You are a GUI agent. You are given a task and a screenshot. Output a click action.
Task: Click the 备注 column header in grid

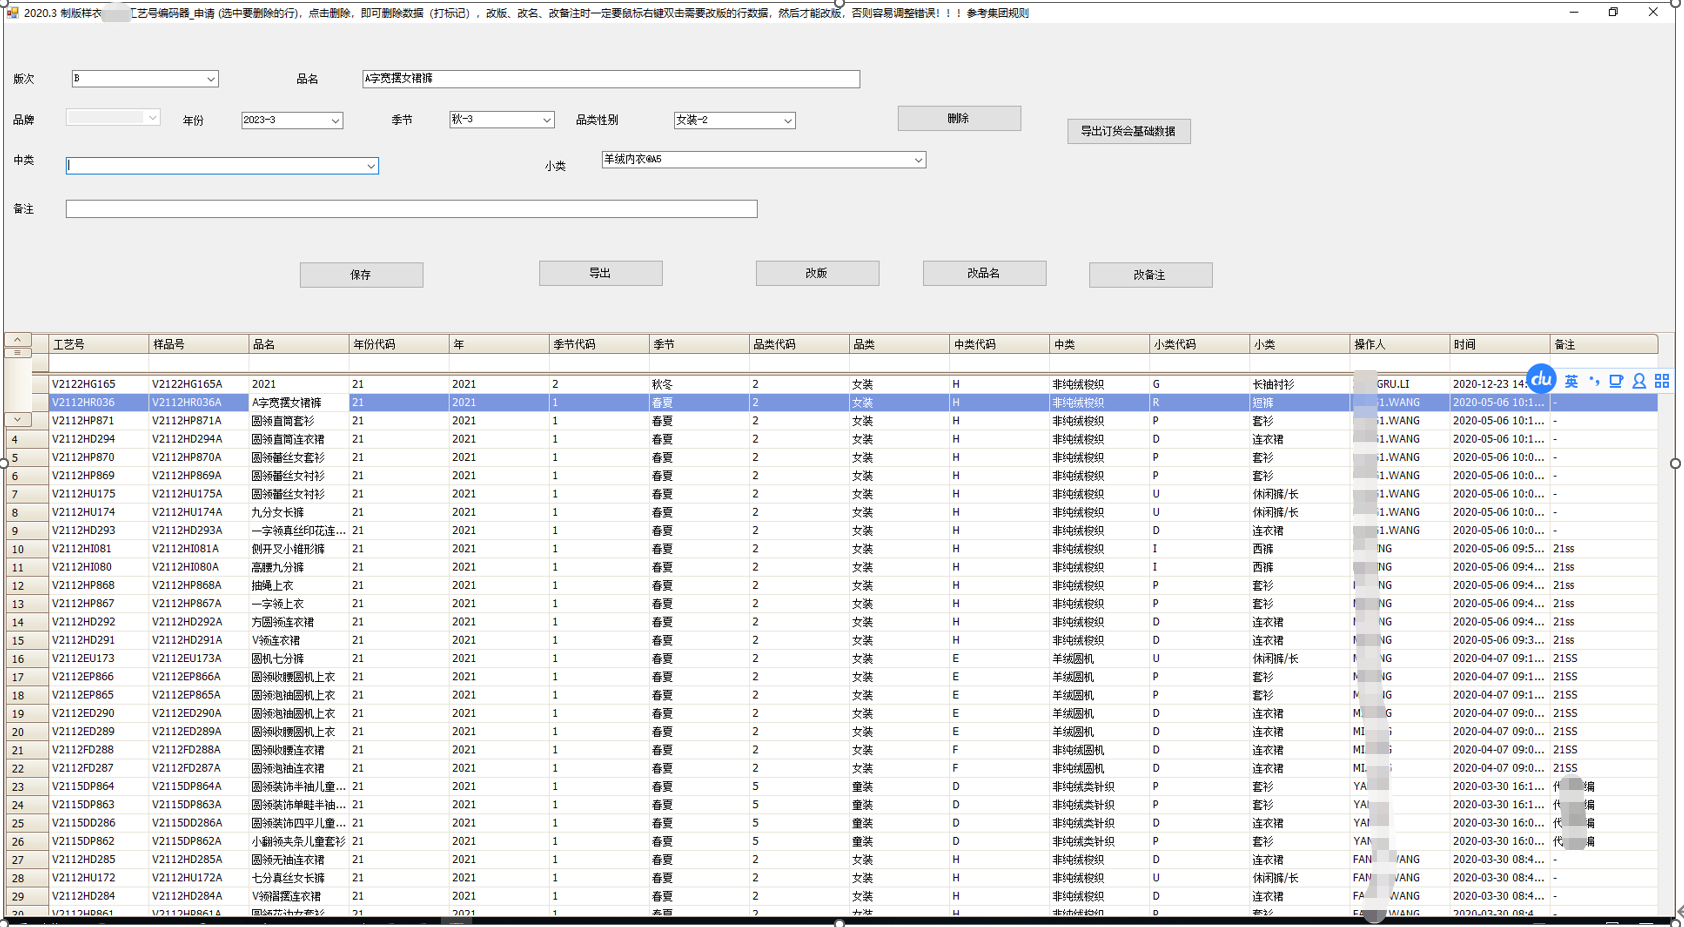1604,344
